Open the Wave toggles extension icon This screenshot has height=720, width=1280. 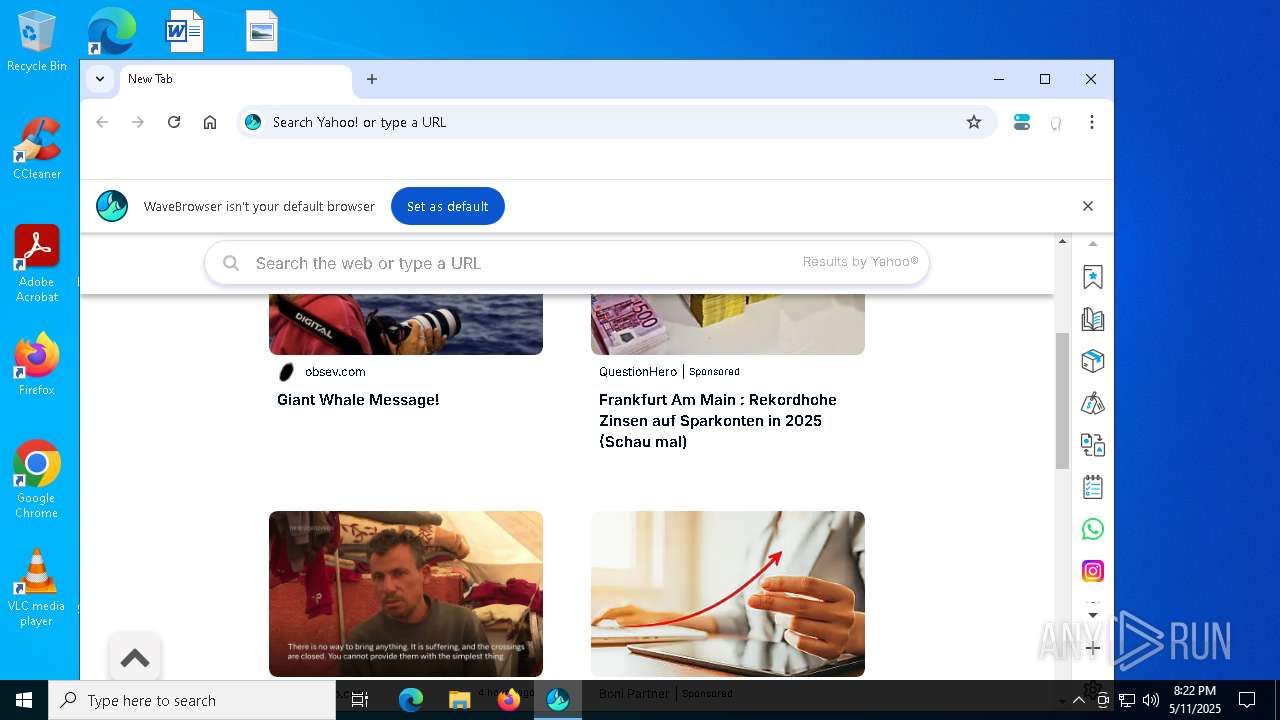pyautogui.click(x=1022, y=122)
